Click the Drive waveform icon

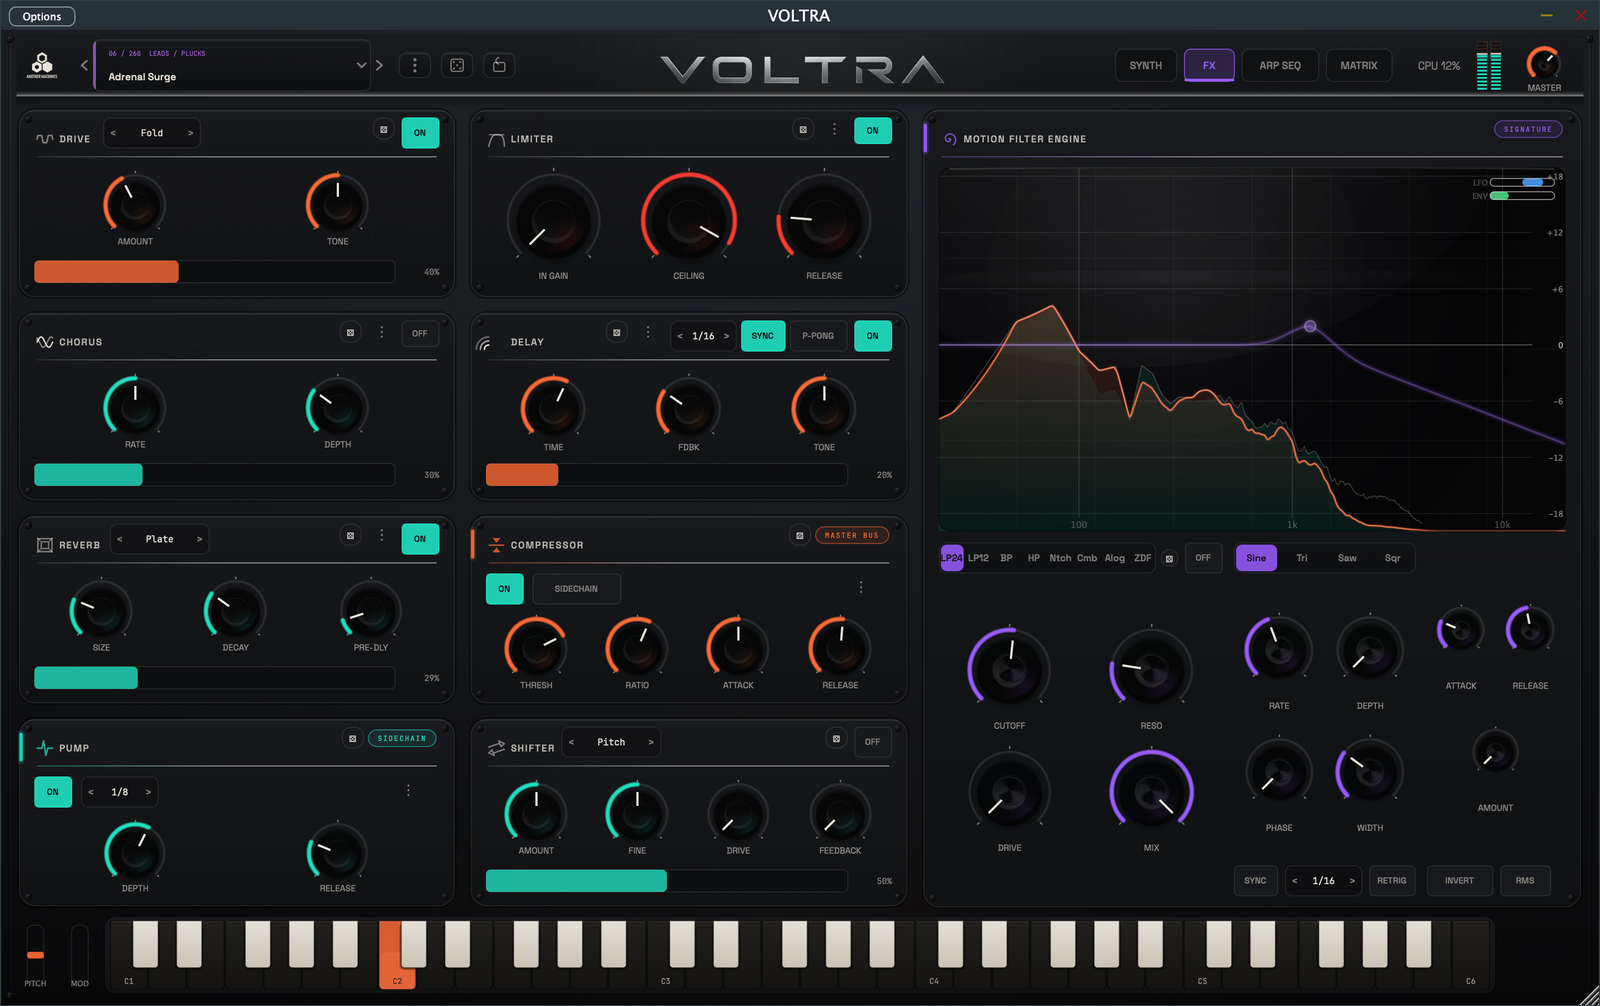[x=44, y=139]
